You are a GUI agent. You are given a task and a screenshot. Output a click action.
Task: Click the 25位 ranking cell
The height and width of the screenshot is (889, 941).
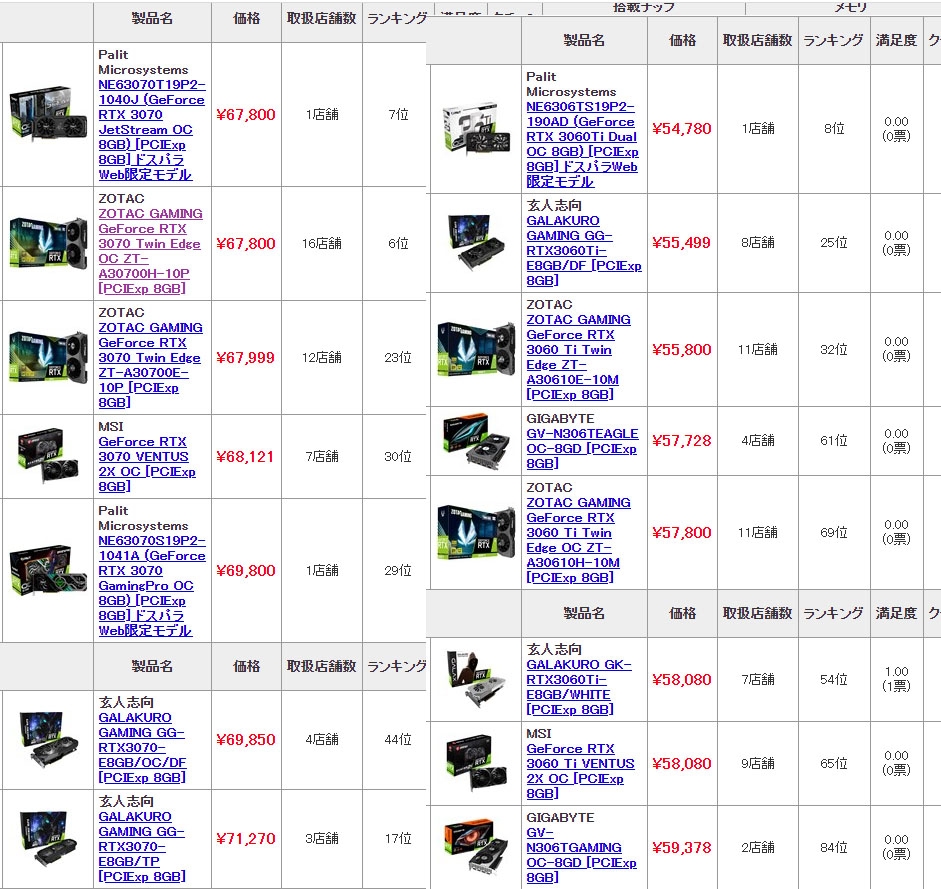point(834,243)
